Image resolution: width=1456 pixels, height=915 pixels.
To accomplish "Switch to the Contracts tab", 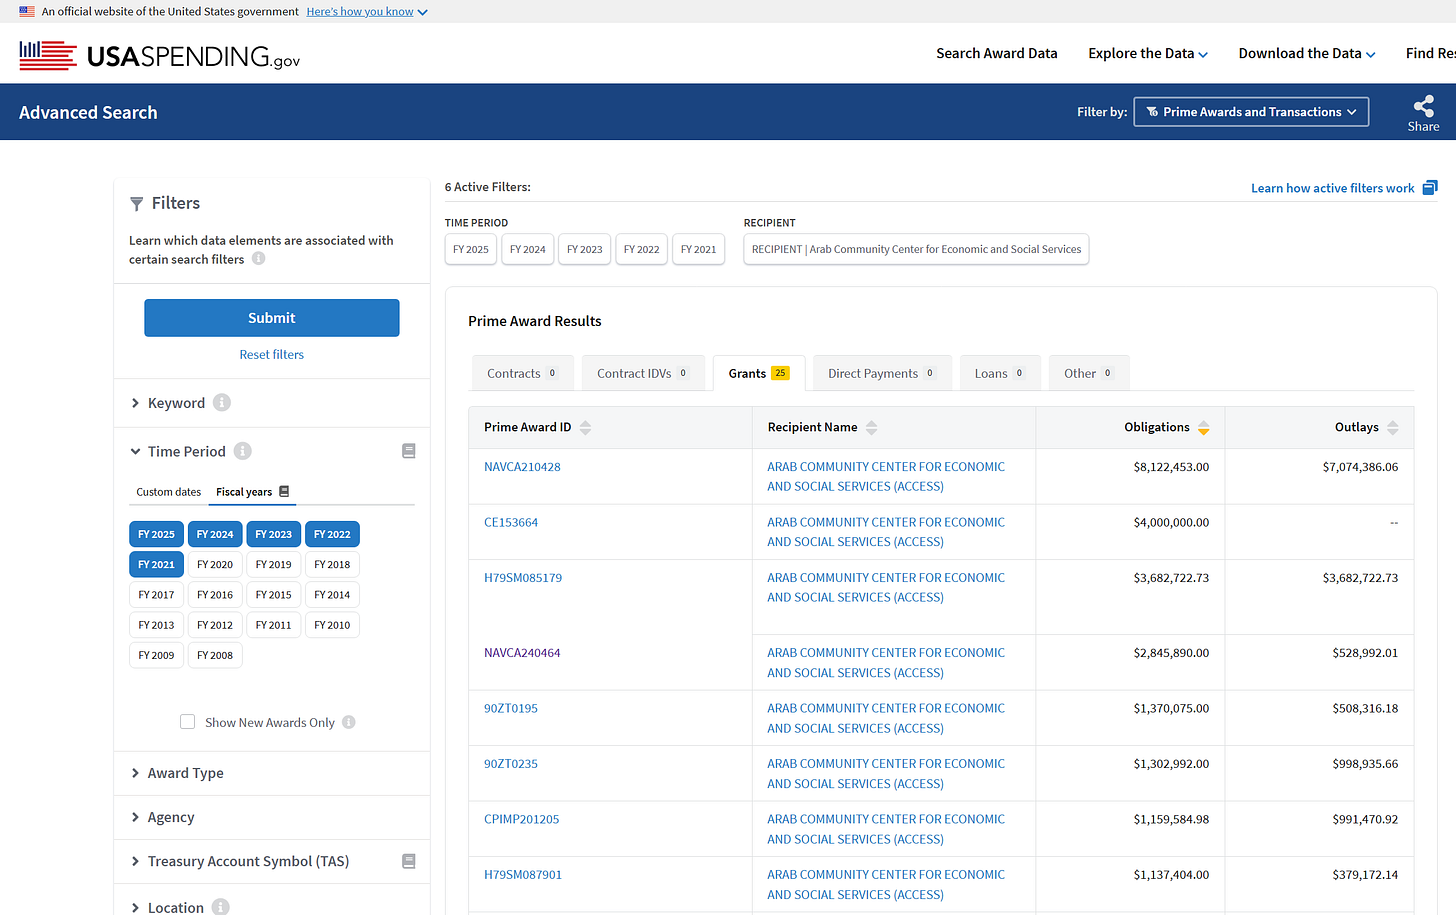I will click(522, 373).
